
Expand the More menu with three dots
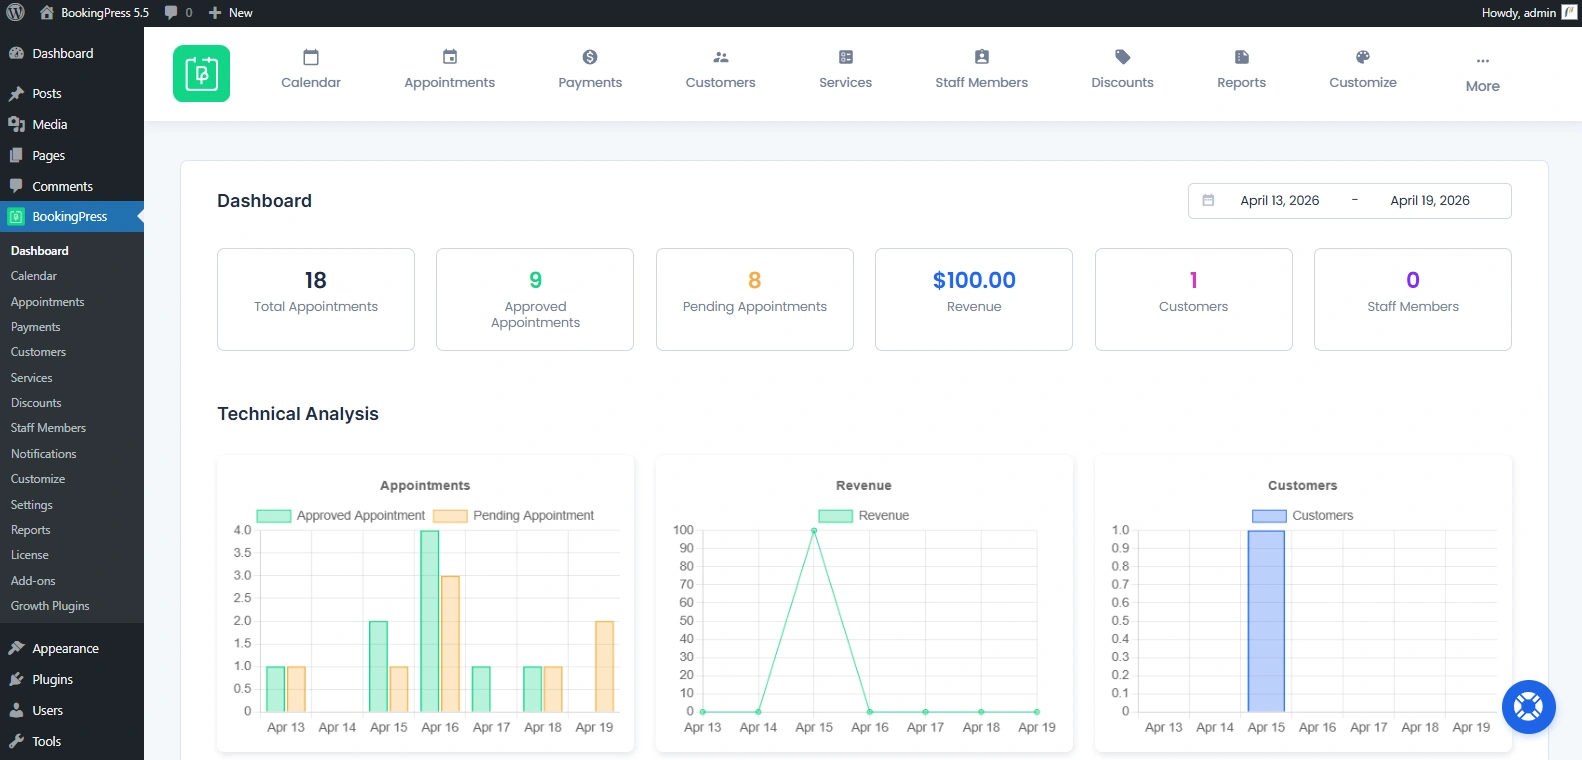1483,74
